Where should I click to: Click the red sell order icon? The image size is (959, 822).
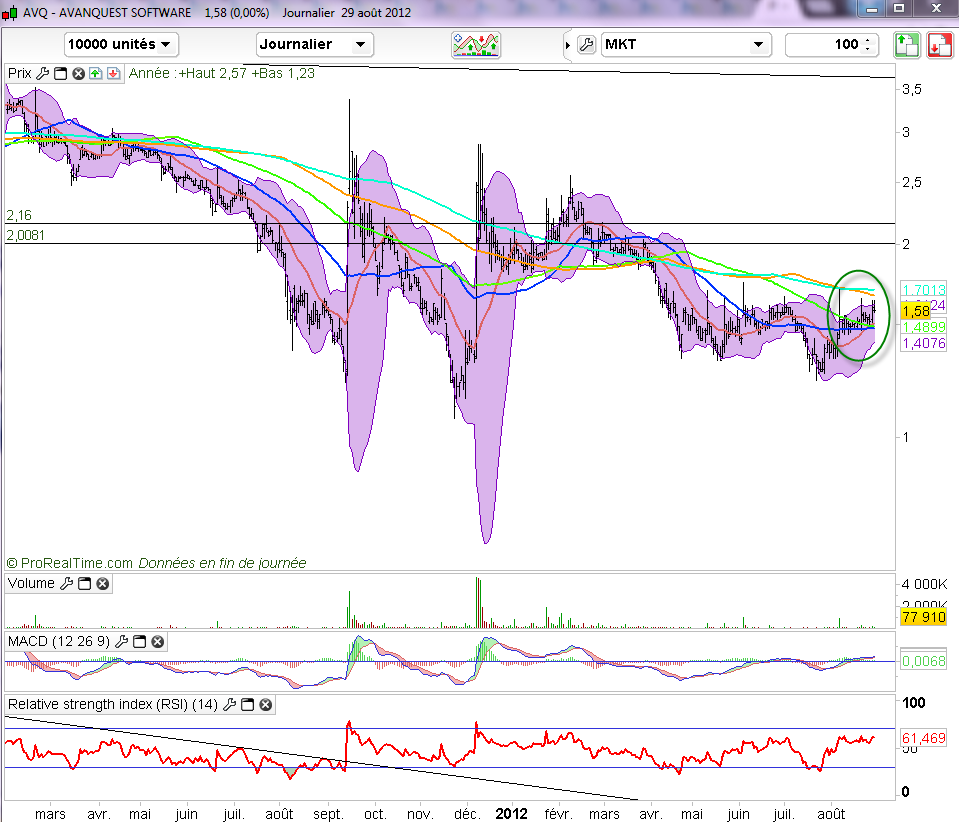[939, 44]
